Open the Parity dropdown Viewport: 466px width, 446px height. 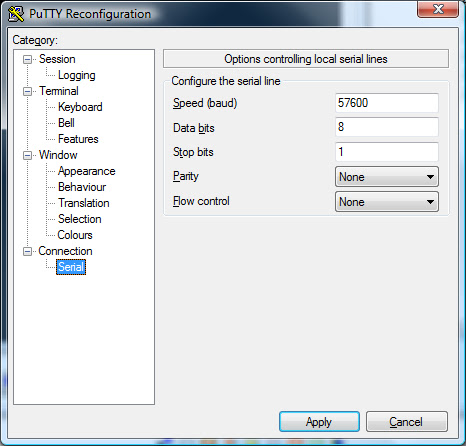click(387, 177)
